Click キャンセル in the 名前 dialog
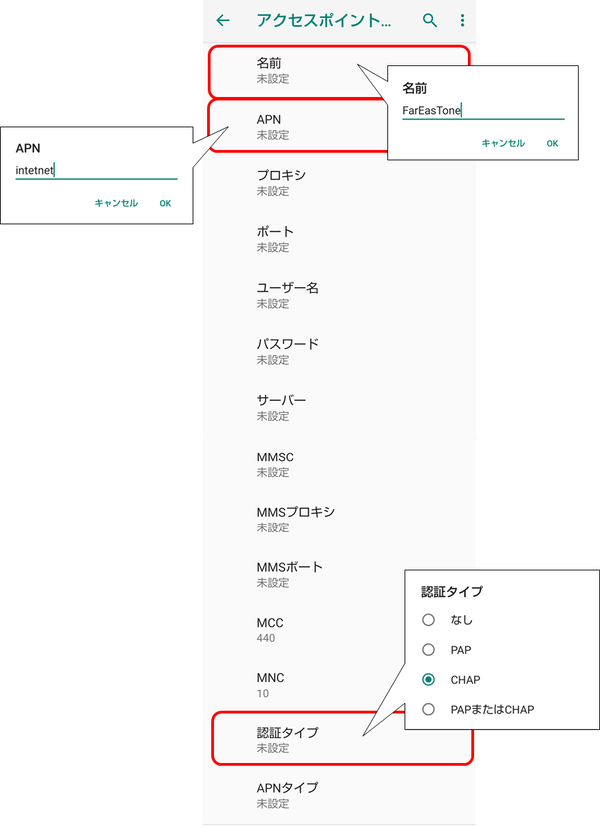This screenshot has width=600, height=827. (503, 143)
